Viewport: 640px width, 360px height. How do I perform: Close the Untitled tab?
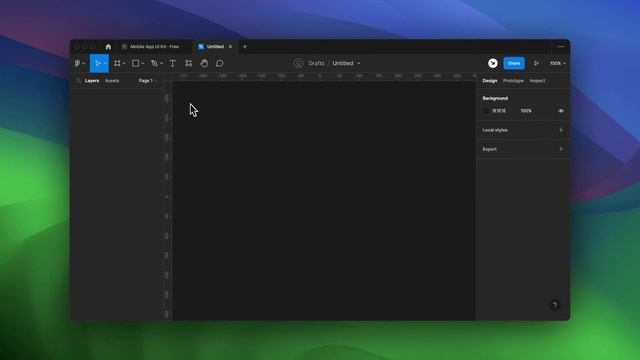point(230,47)
